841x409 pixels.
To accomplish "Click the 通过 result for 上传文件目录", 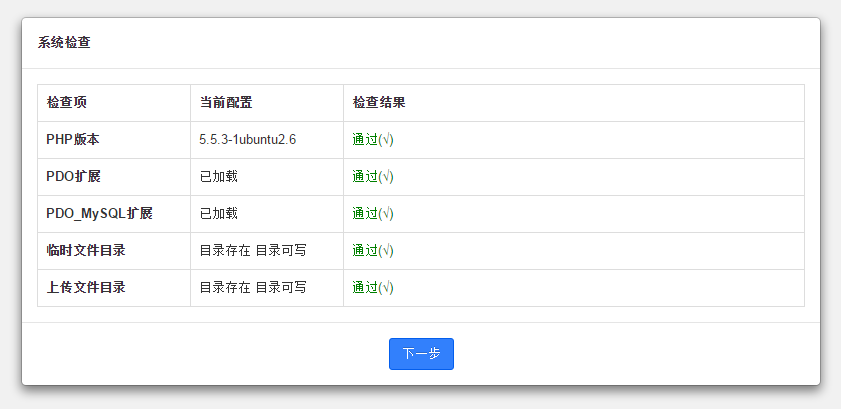I will (373, 288).
